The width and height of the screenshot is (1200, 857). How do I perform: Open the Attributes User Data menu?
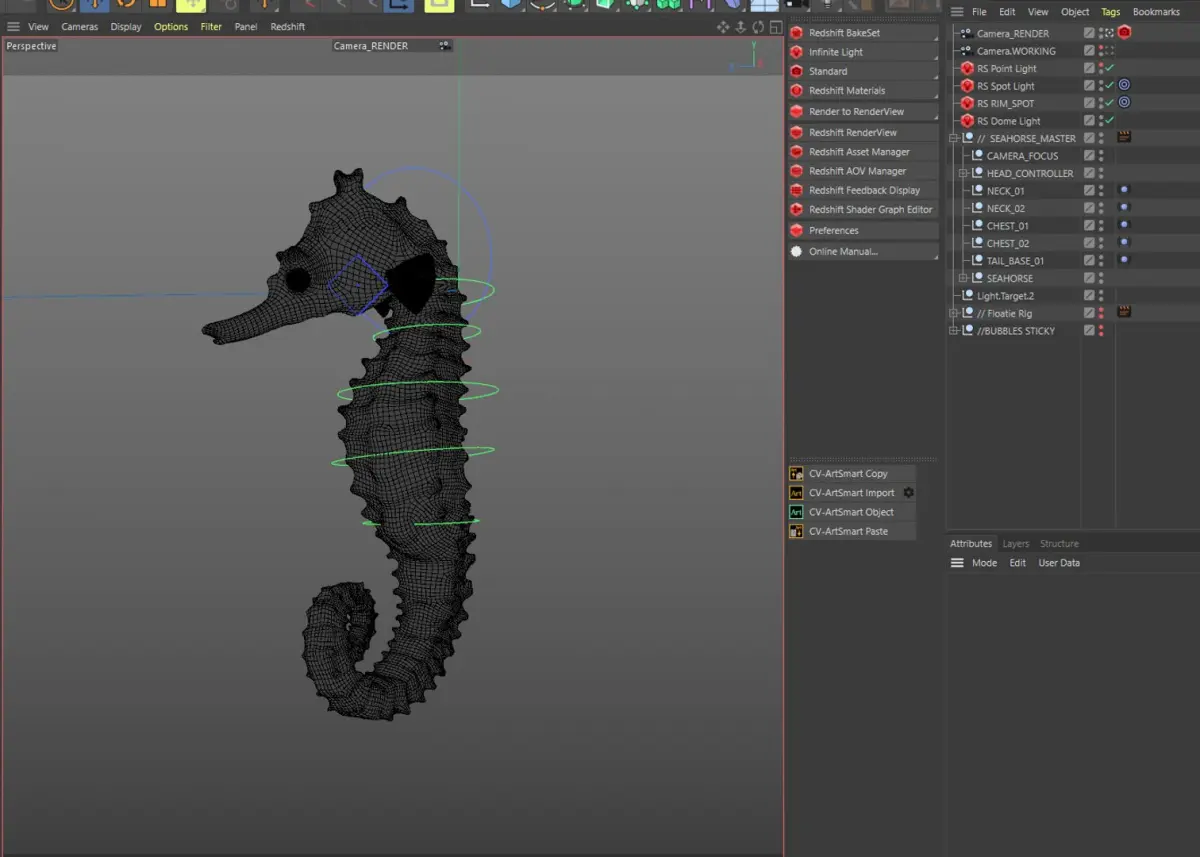pyautogui.click(x=1059, y=563)
